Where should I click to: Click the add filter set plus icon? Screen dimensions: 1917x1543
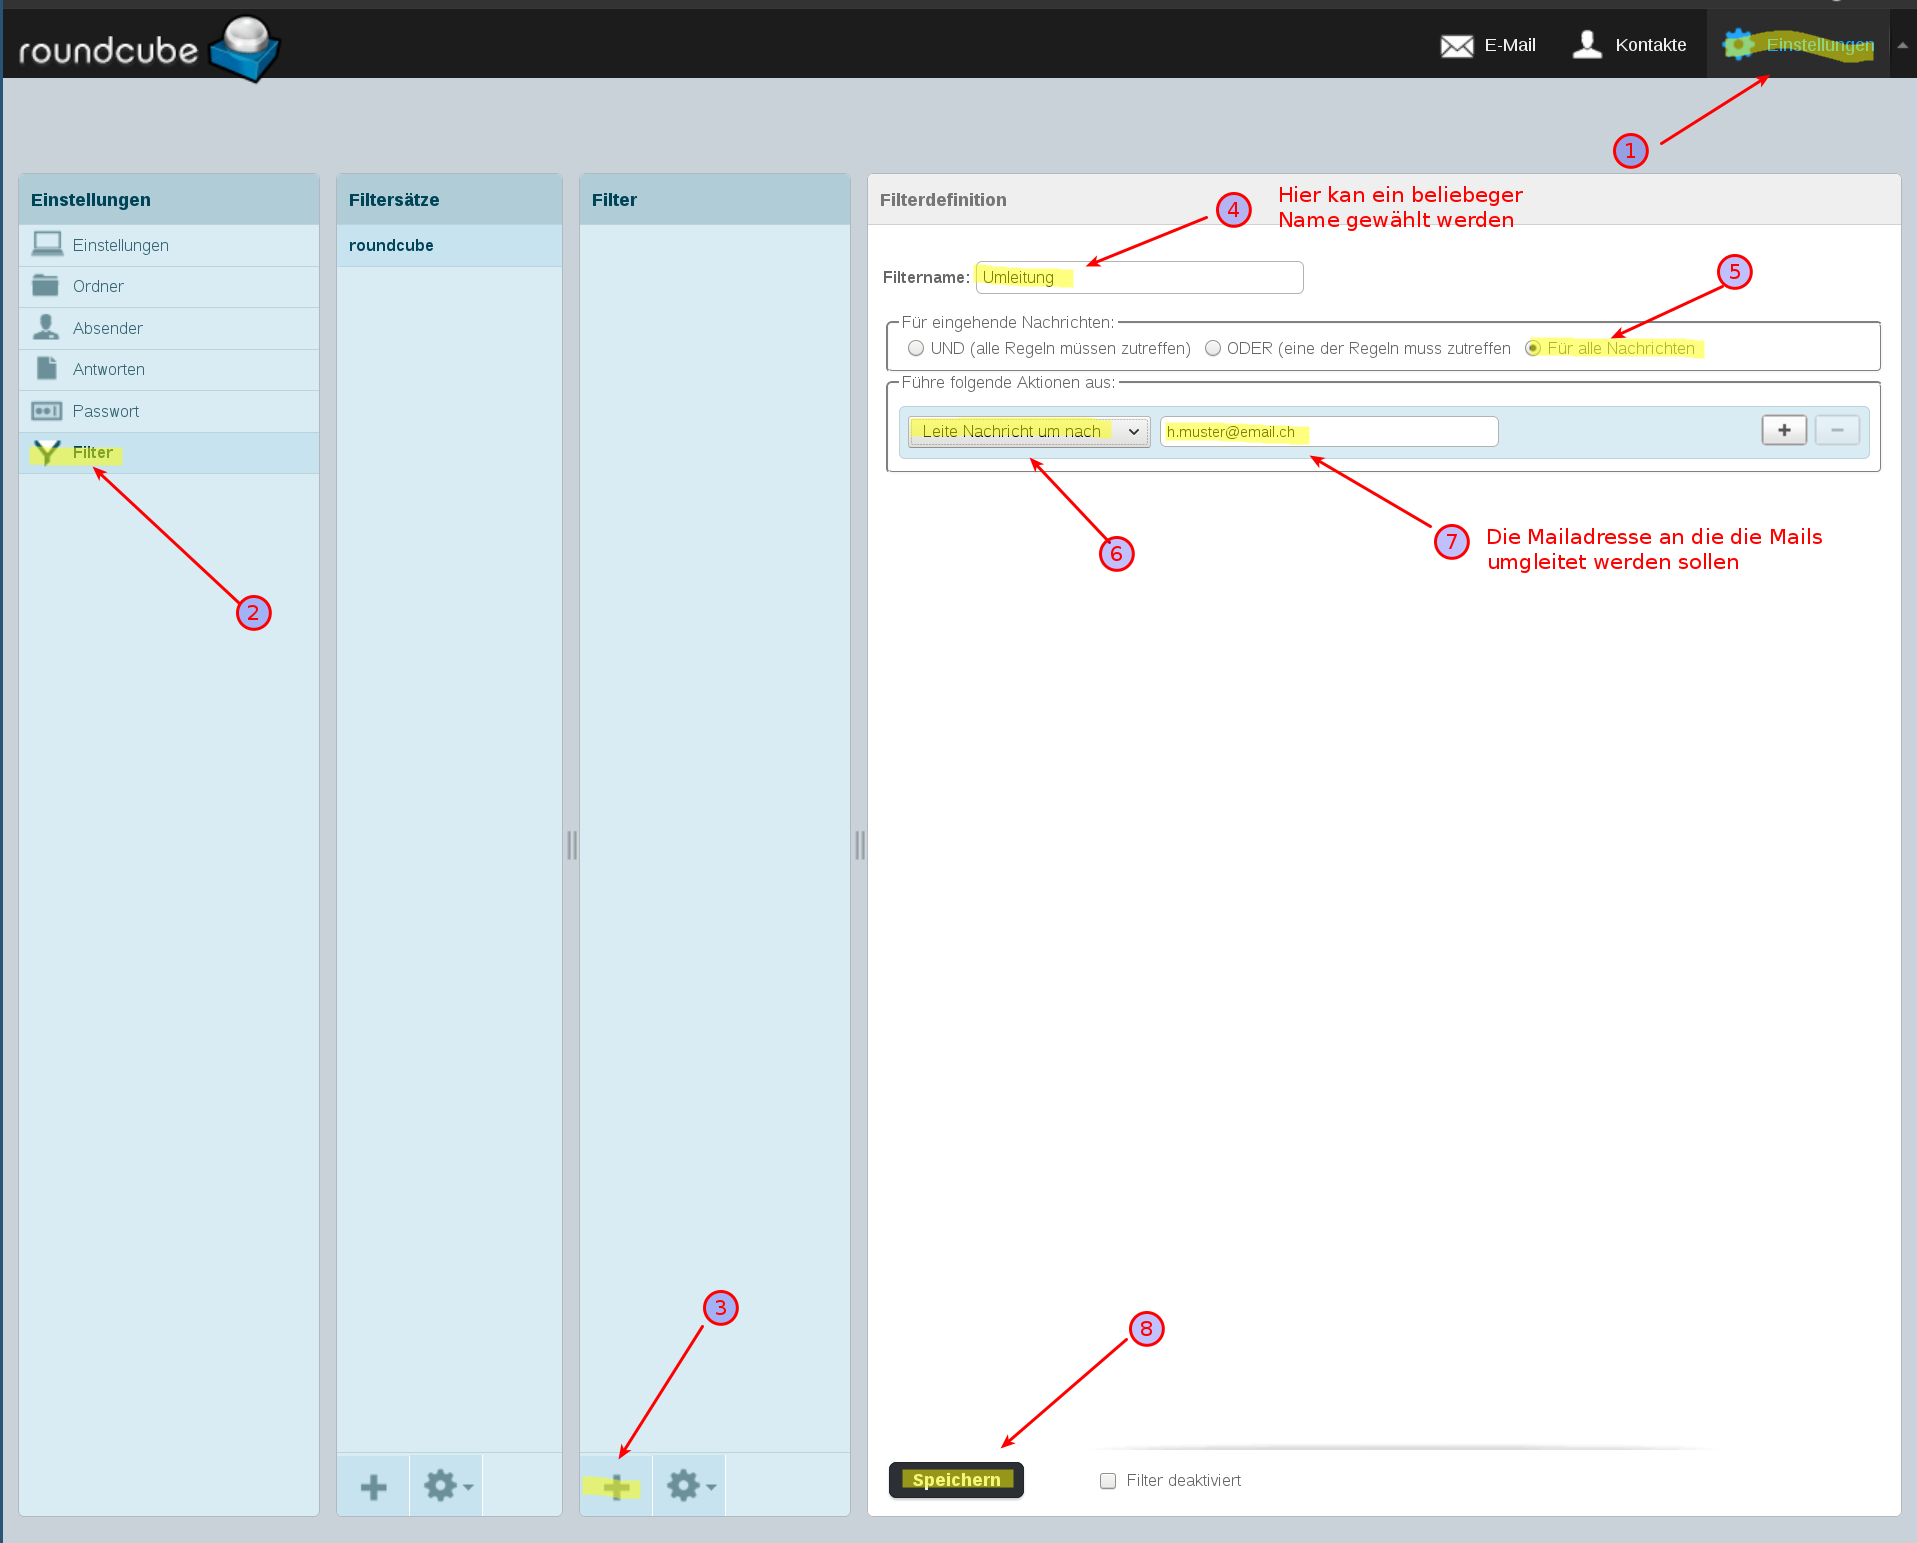(373, 1486)
